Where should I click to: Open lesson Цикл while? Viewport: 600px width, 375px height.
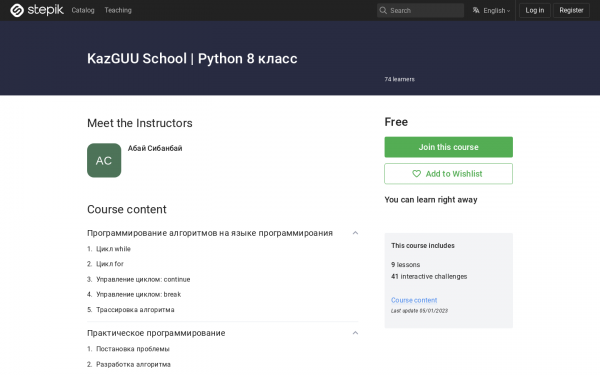pyautogui.click(x=113, y=249)
